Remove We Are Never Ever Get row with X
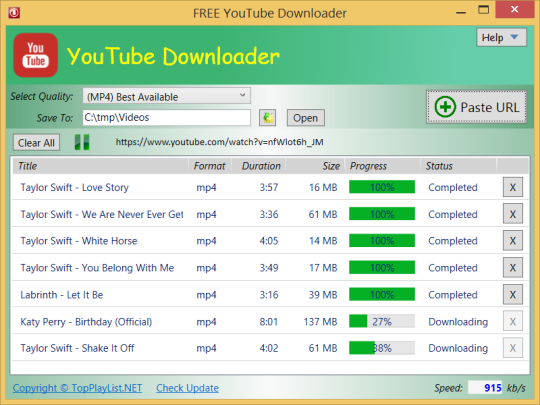Image resolution: width=540 pixels, height=405 pixels. [513, 214]
